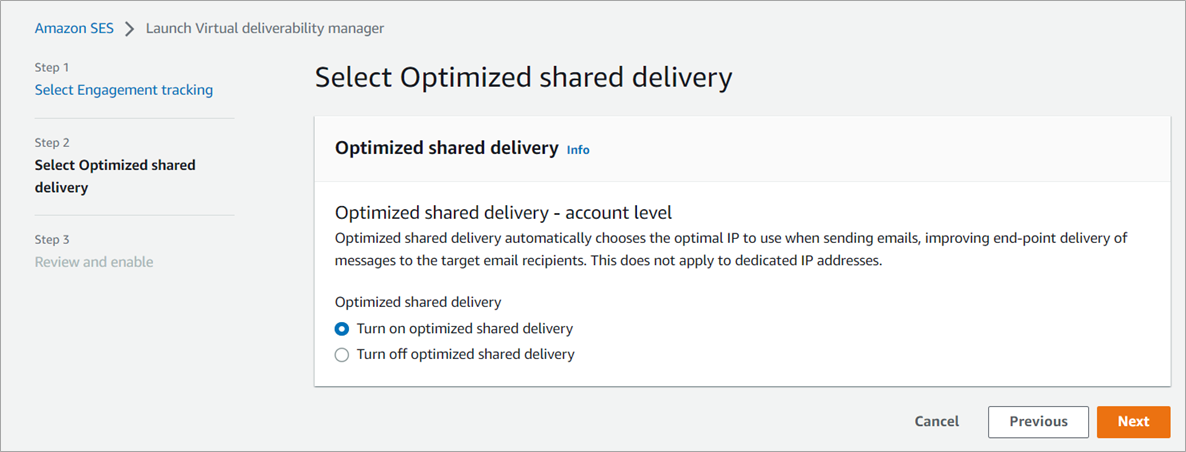The width and height of the screenshot is (1186, 452).
Task: Select Turn on optimized shared delivery radio
Action: pyautogui.click(x=342, y=328)
